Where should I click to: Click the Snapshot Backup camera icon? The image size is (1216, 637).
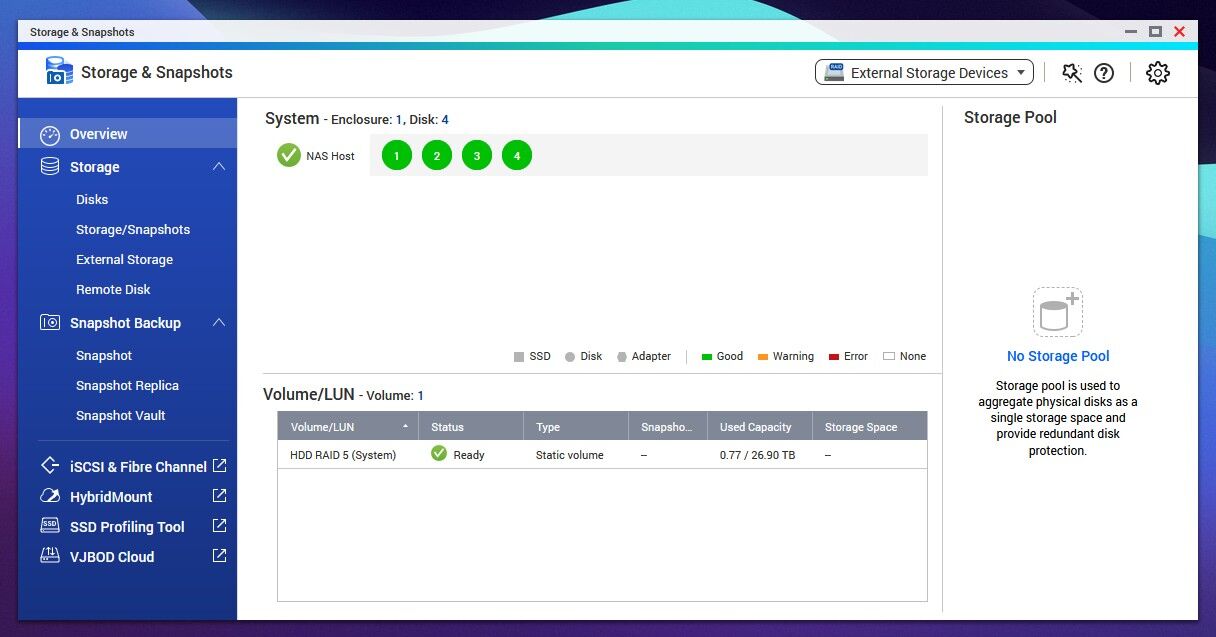coord(49,323)
